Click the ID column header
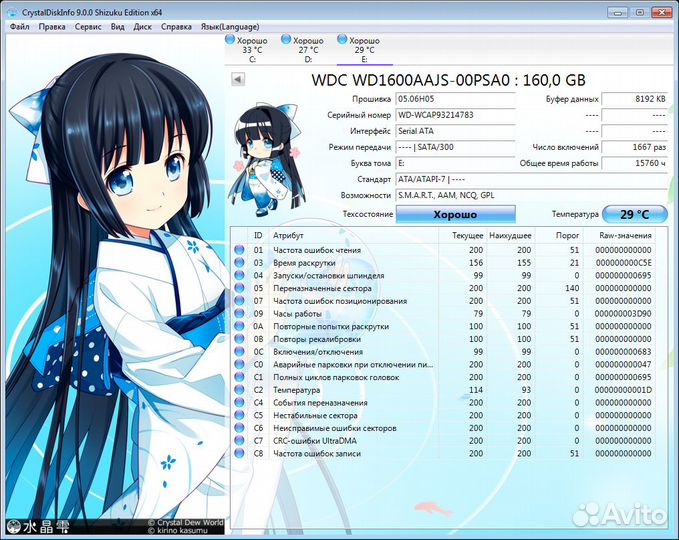The height and width of the screenshot is (540, 679). [x=258, y=236]
